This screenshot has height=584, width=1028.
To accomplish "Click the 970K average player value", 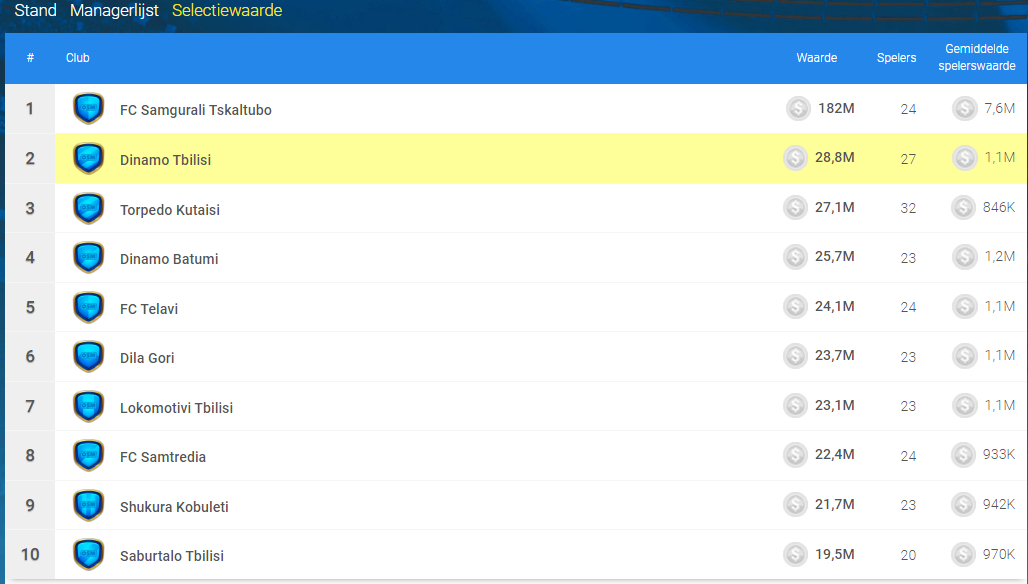I will (x=998, y=554).
